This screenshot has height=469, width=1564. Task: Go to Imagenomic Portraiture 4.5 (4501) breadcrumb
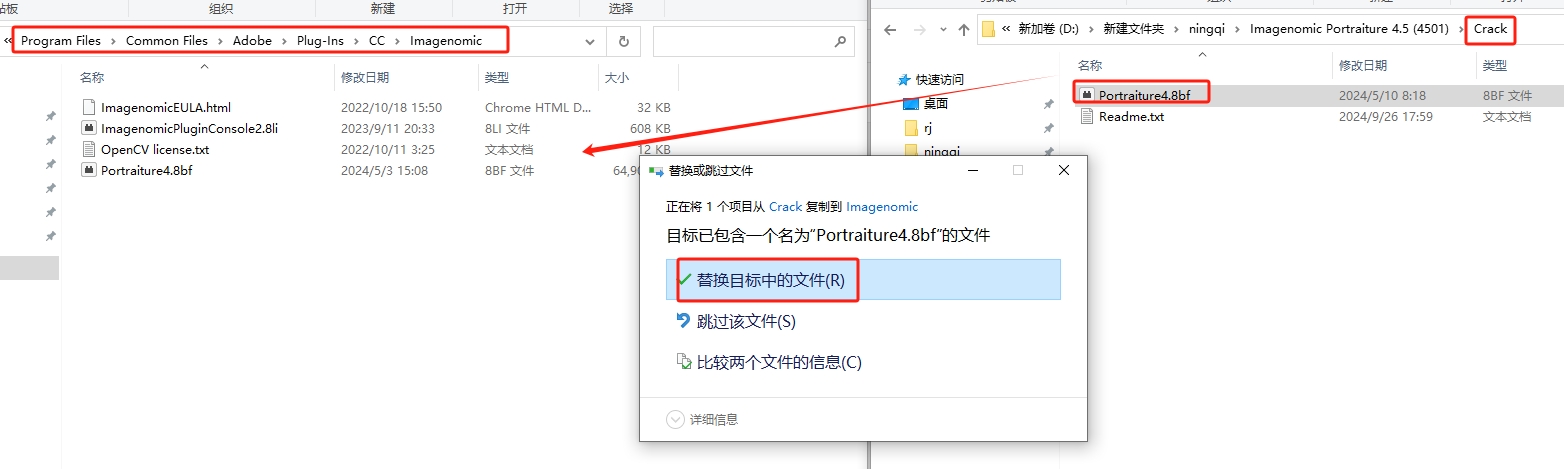pos(1349,29)
